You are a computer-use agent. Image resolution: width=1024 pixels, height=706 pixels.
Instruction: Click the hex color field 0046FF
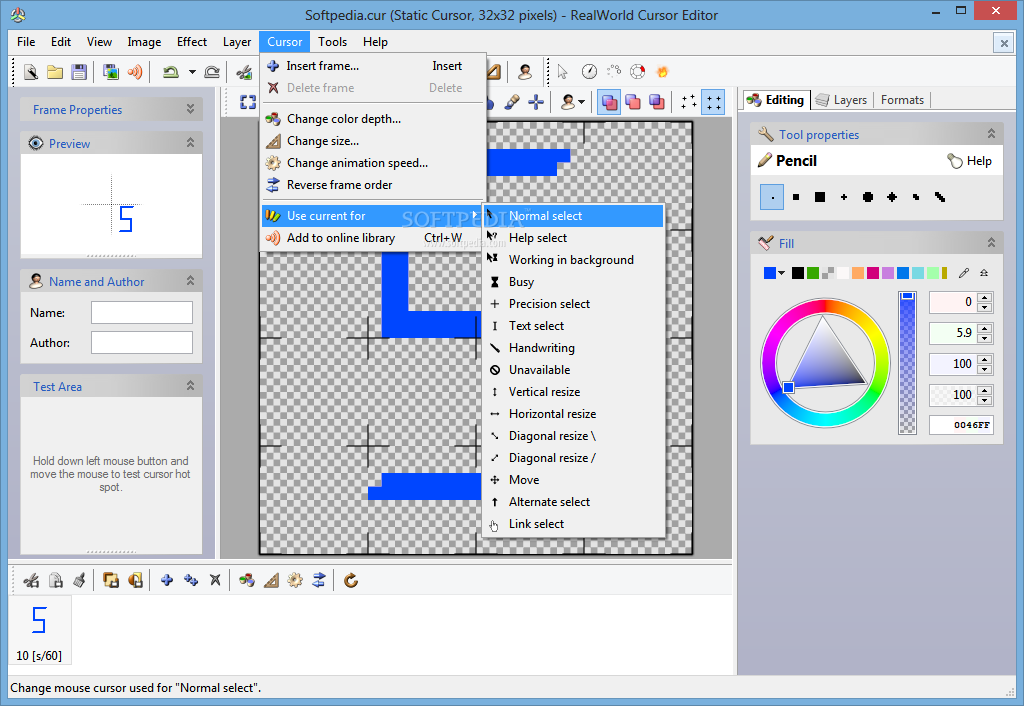[961, 425]
